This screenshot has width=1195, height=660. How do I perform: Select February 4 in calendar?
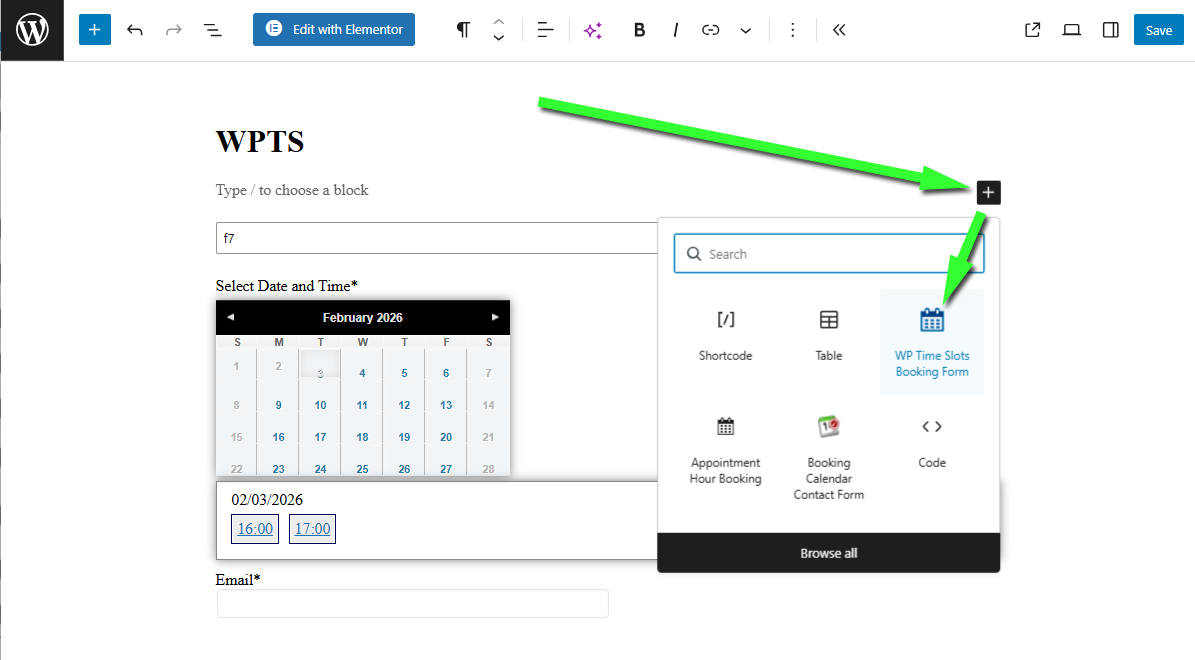pos(362,373)
